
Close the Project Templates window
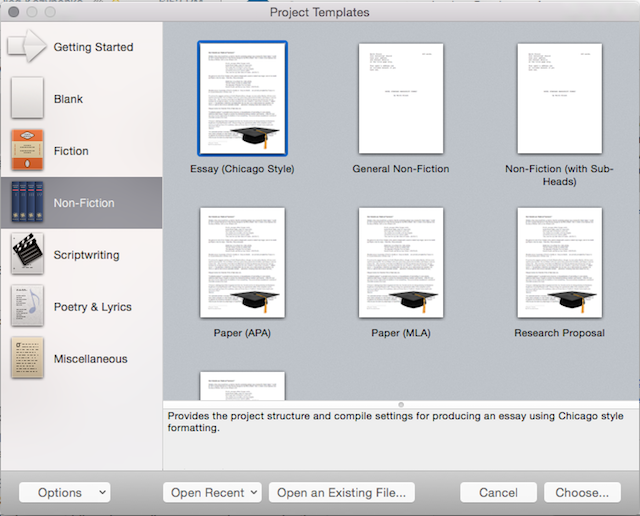(13, 12)
